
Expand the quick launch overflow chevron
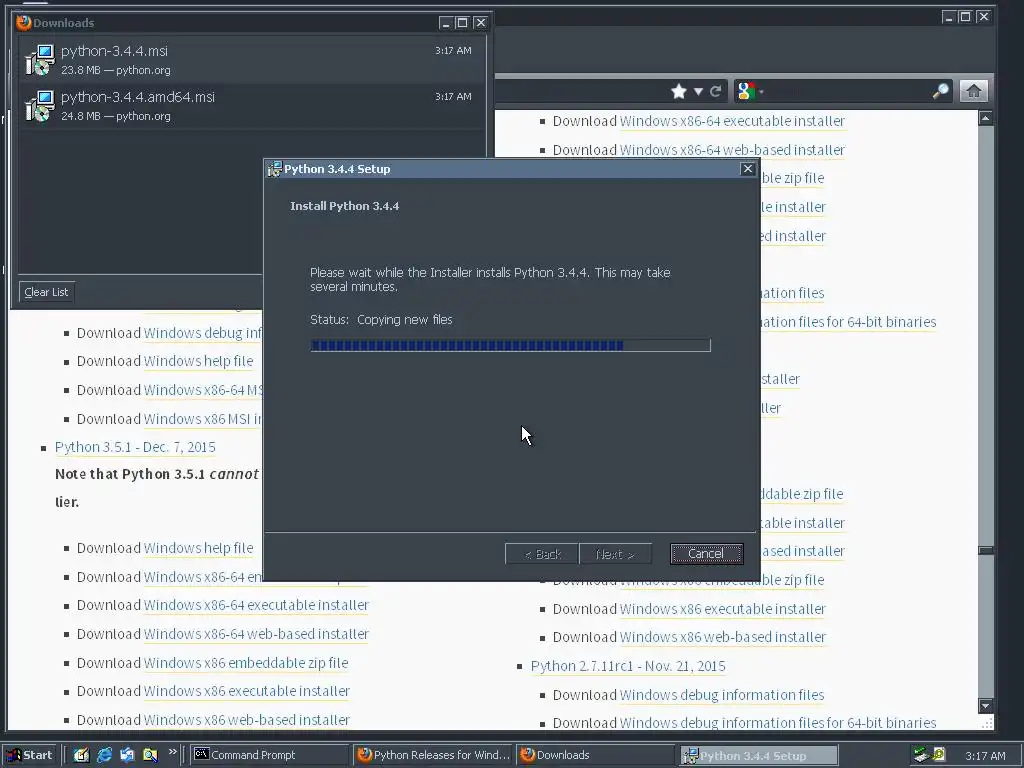click(x=172, y=752)
